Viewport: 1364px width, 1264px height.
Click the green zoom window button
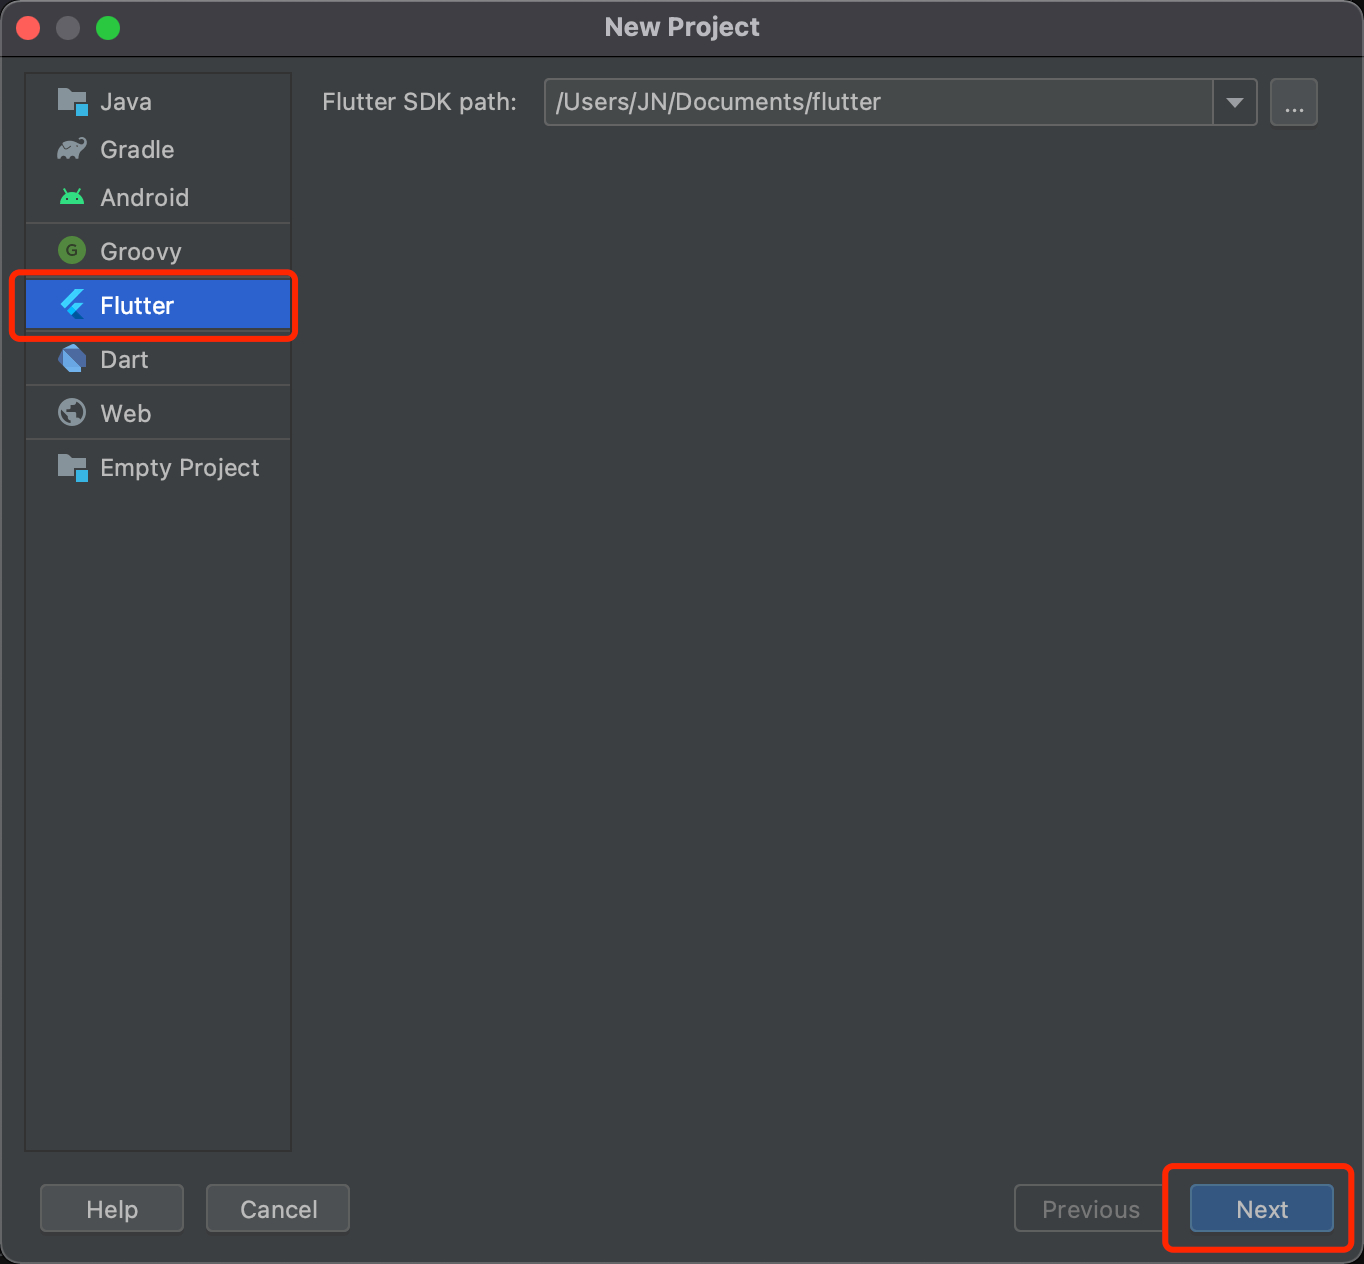click(x=108, y=28)
